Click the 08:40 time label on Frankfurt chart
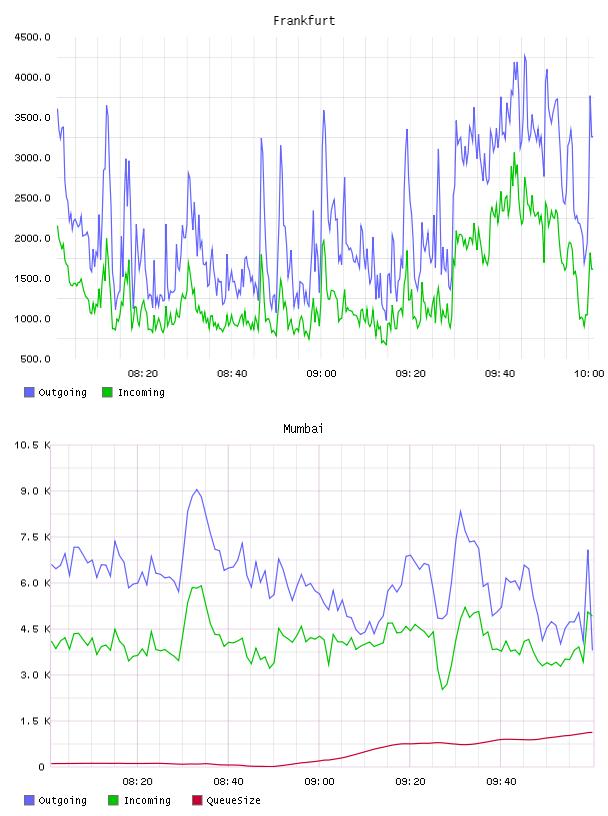The width and height of the screenshot is (608, 816). (x=232, y=374)
